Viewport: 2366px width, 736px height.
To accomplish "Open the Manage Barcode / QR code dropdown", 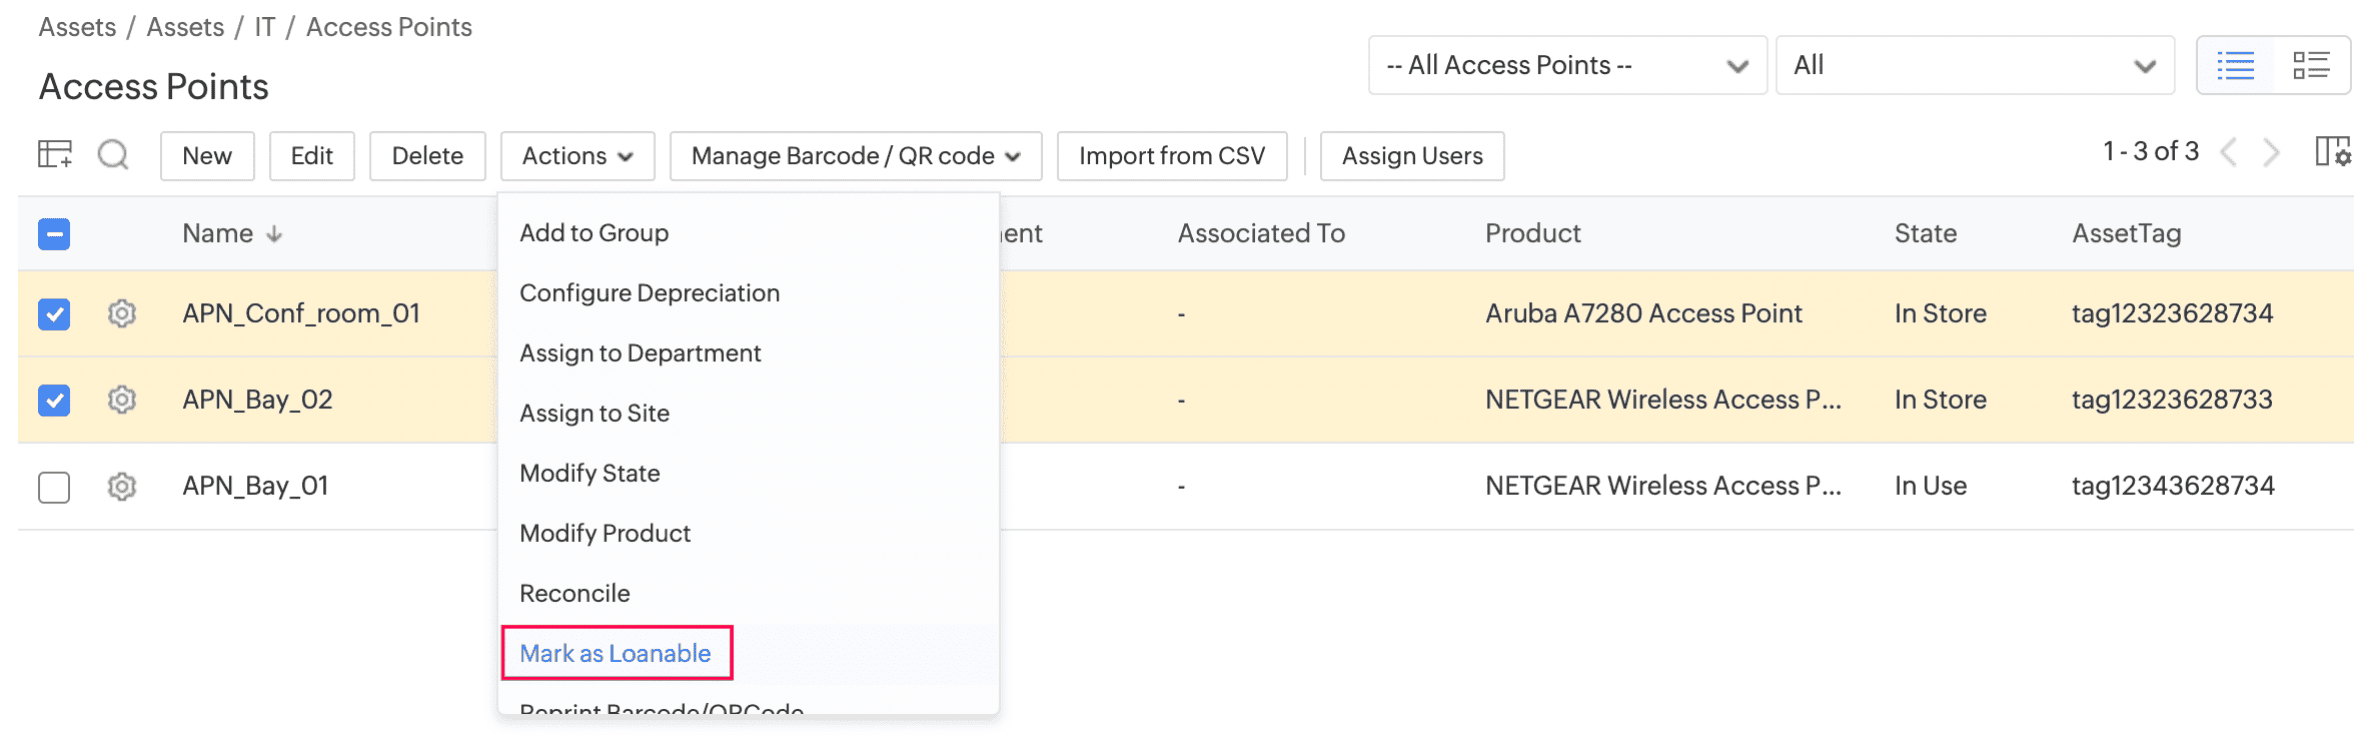I will coord(855,156).
